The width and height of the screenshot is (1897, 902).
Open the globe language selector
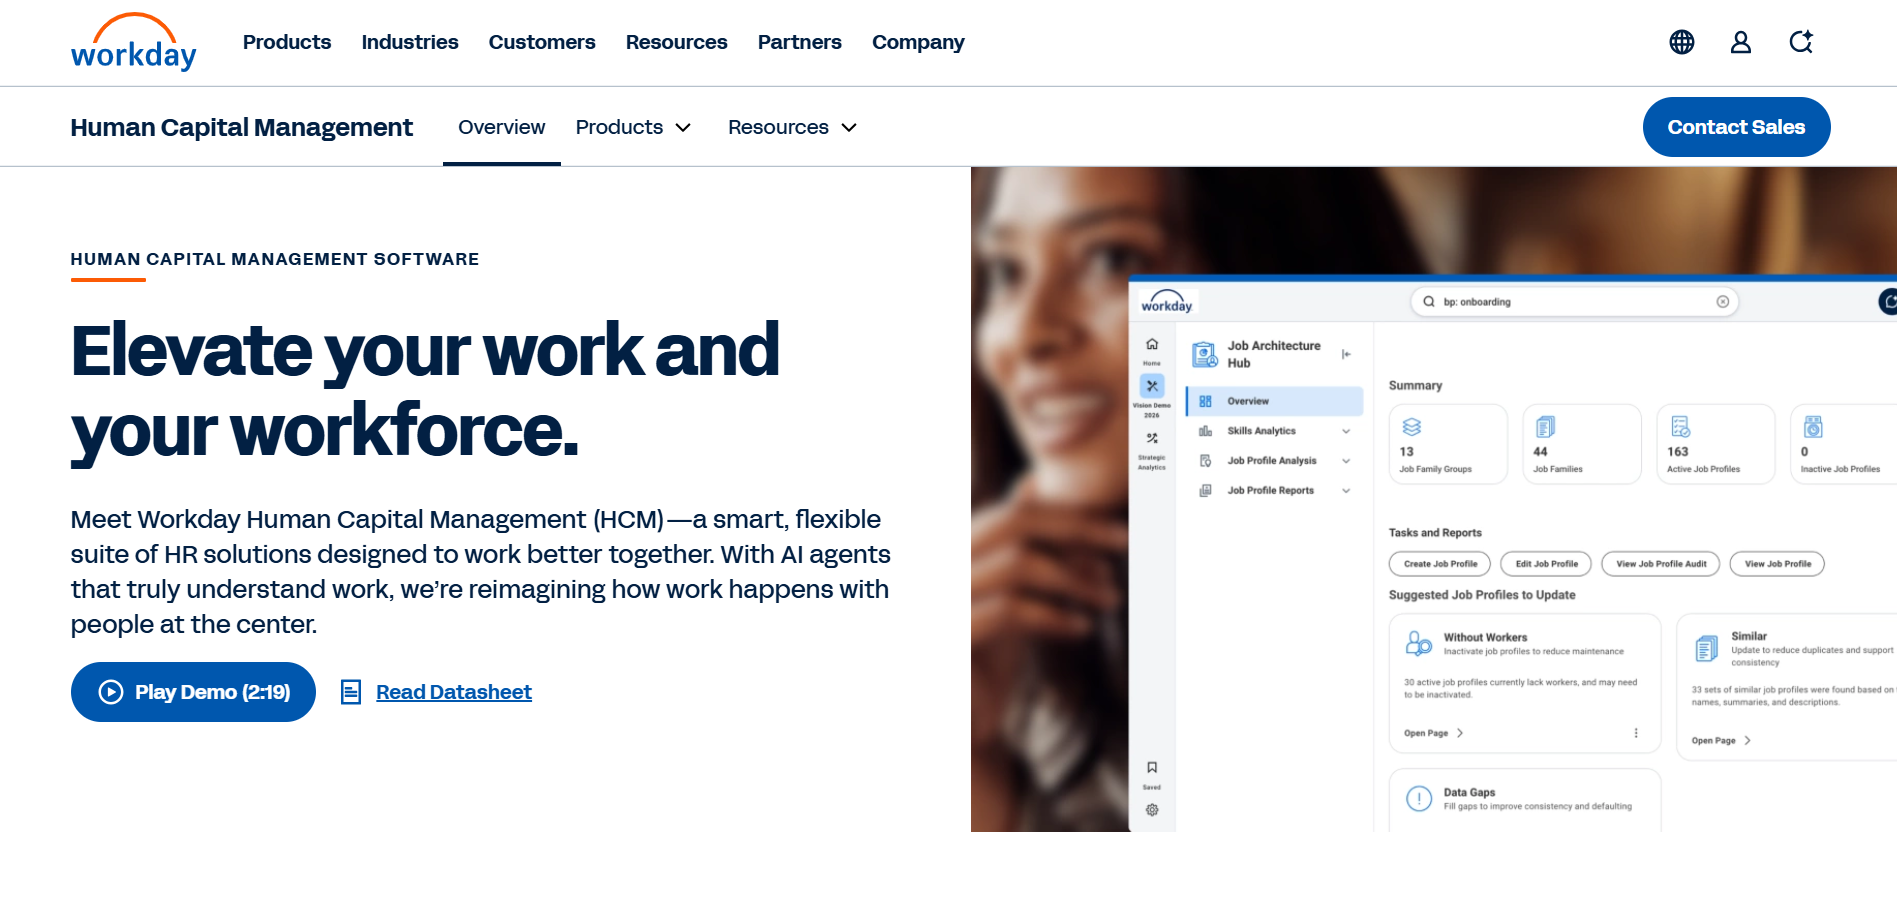tap(1682, 42)
